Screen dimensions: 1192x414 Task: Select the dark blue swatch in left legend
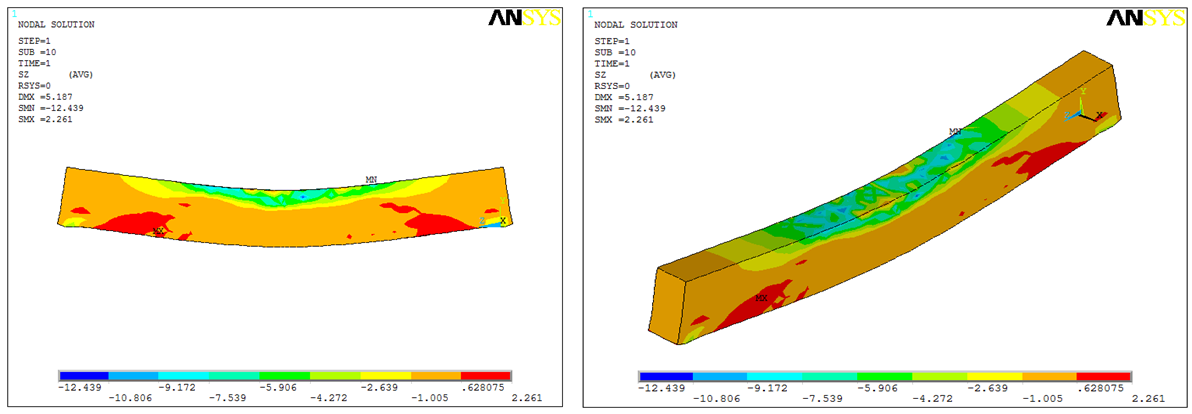[x=84, y=375]
